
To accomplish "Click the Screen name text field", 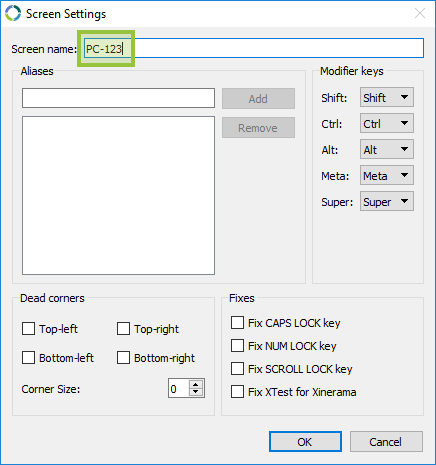I will 254,48.
